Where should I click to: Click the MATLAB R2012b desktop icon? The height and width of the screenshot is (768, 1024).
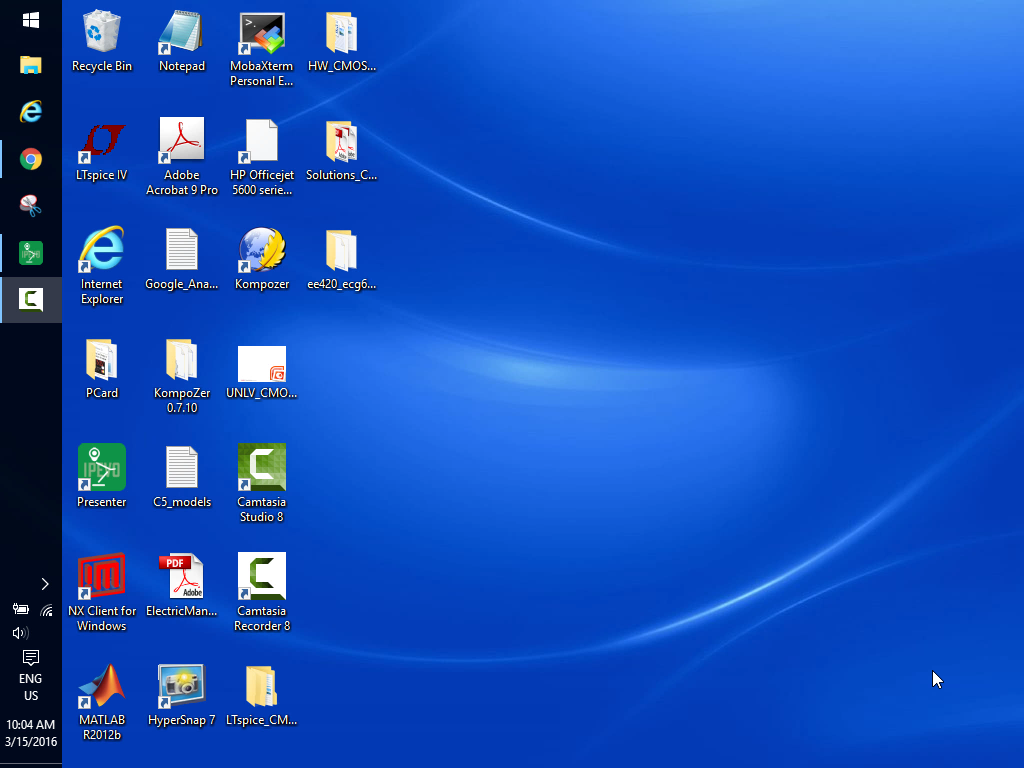102,686
